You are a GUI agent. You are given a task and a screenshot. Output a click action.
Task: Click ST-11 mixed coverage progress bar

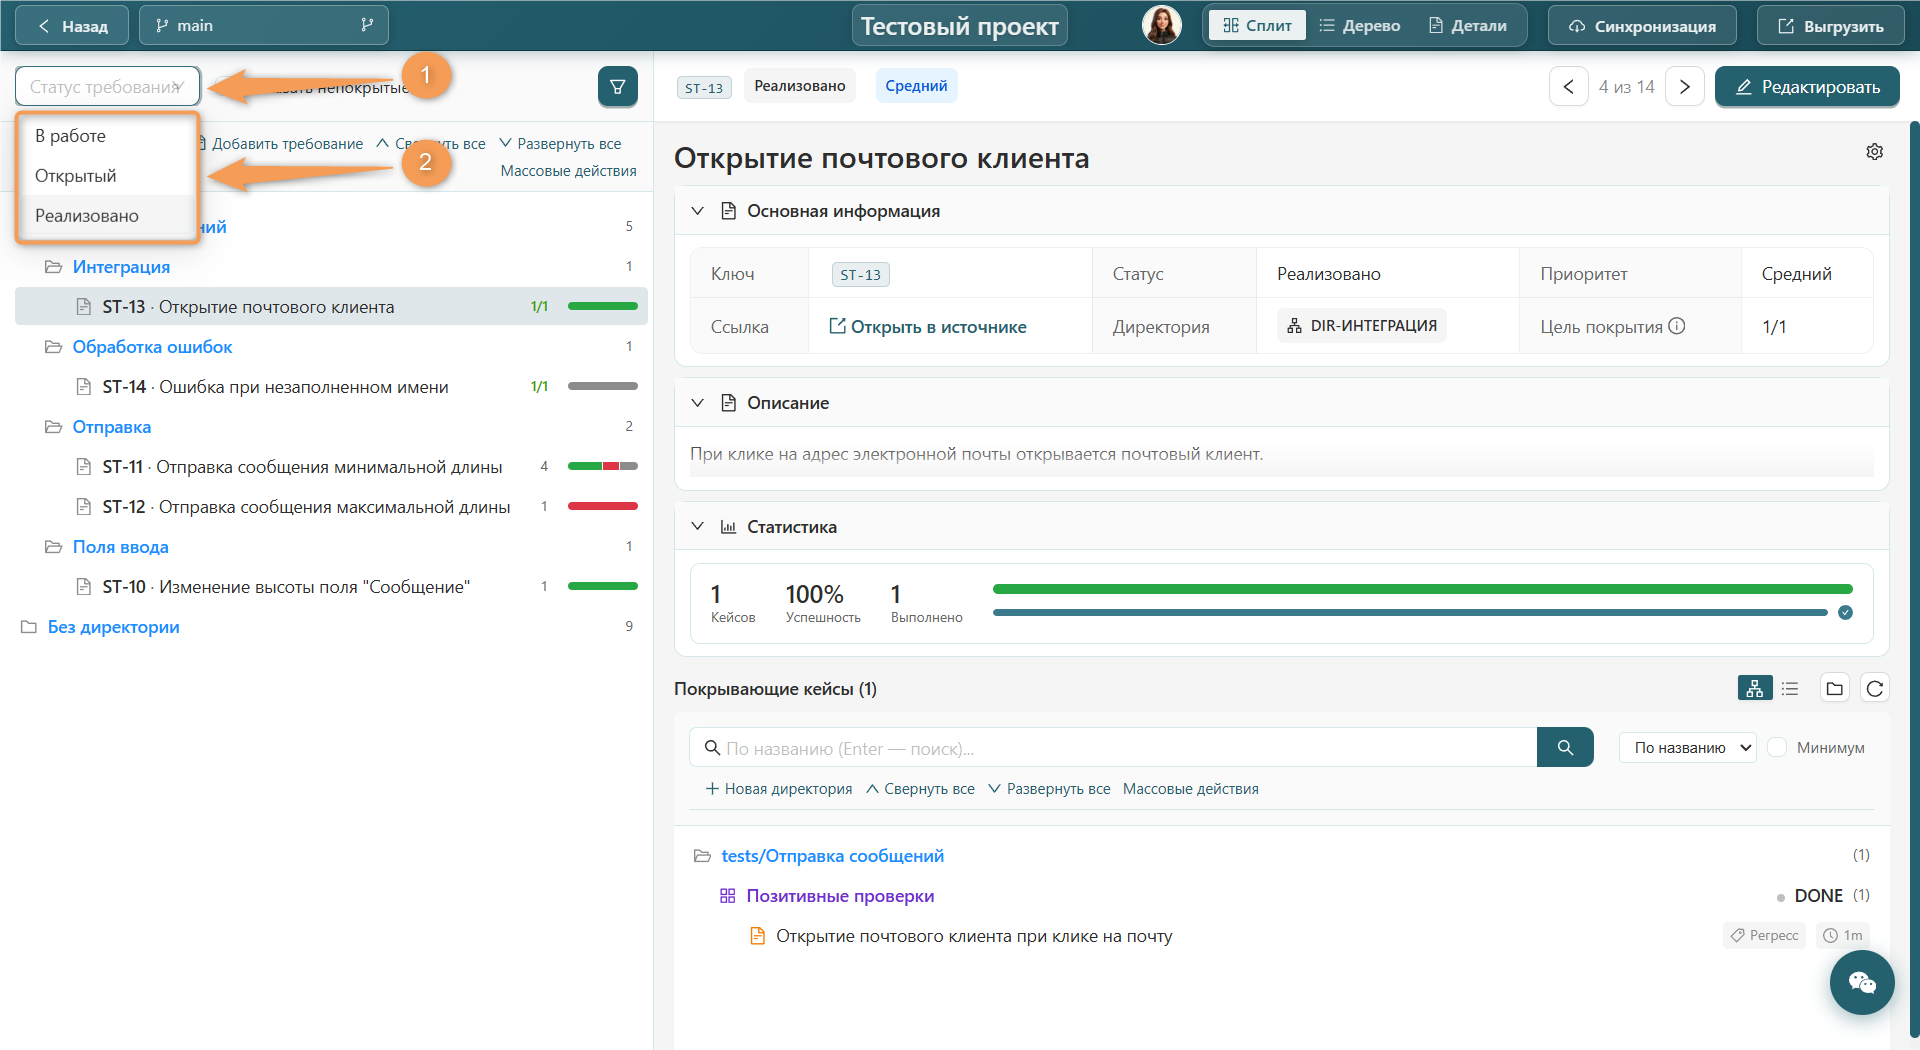603,466
